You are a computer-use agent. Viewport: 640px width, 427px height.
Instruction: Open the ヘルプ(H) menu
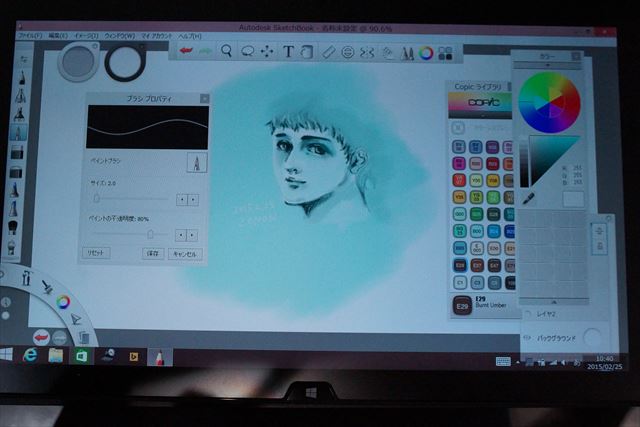(x=189, y=36)
